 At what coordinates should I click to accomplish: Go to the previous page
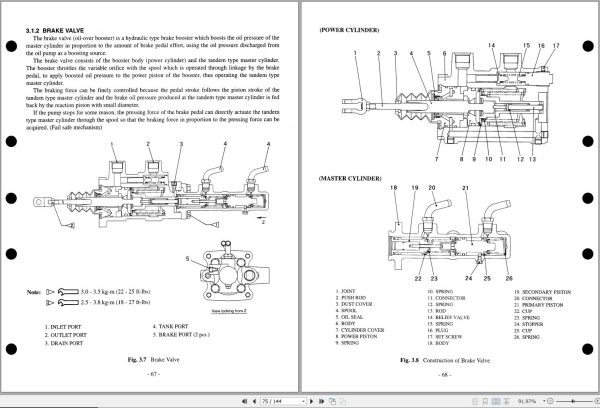[254, 401]
